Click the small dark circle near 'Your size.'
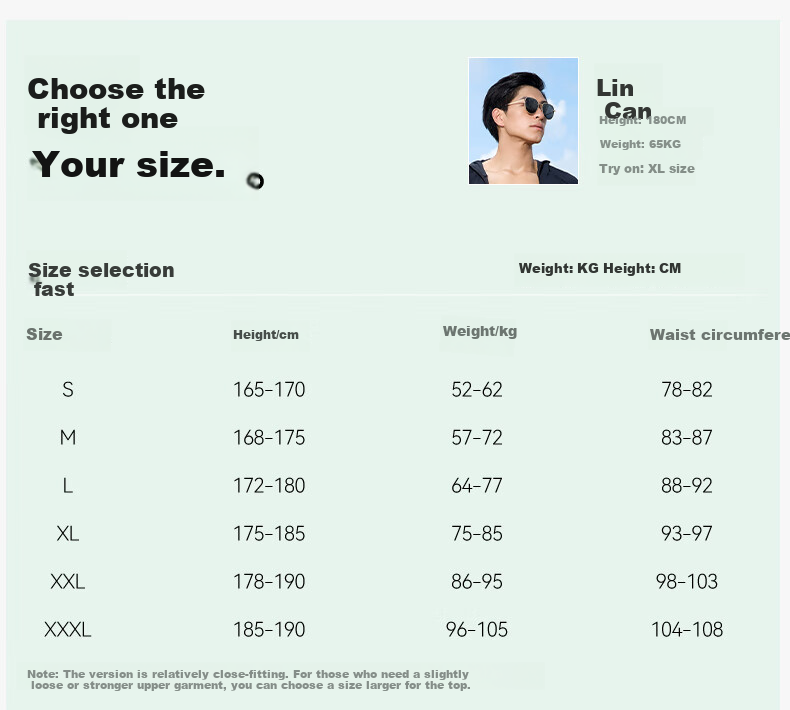 pos(255,180)
